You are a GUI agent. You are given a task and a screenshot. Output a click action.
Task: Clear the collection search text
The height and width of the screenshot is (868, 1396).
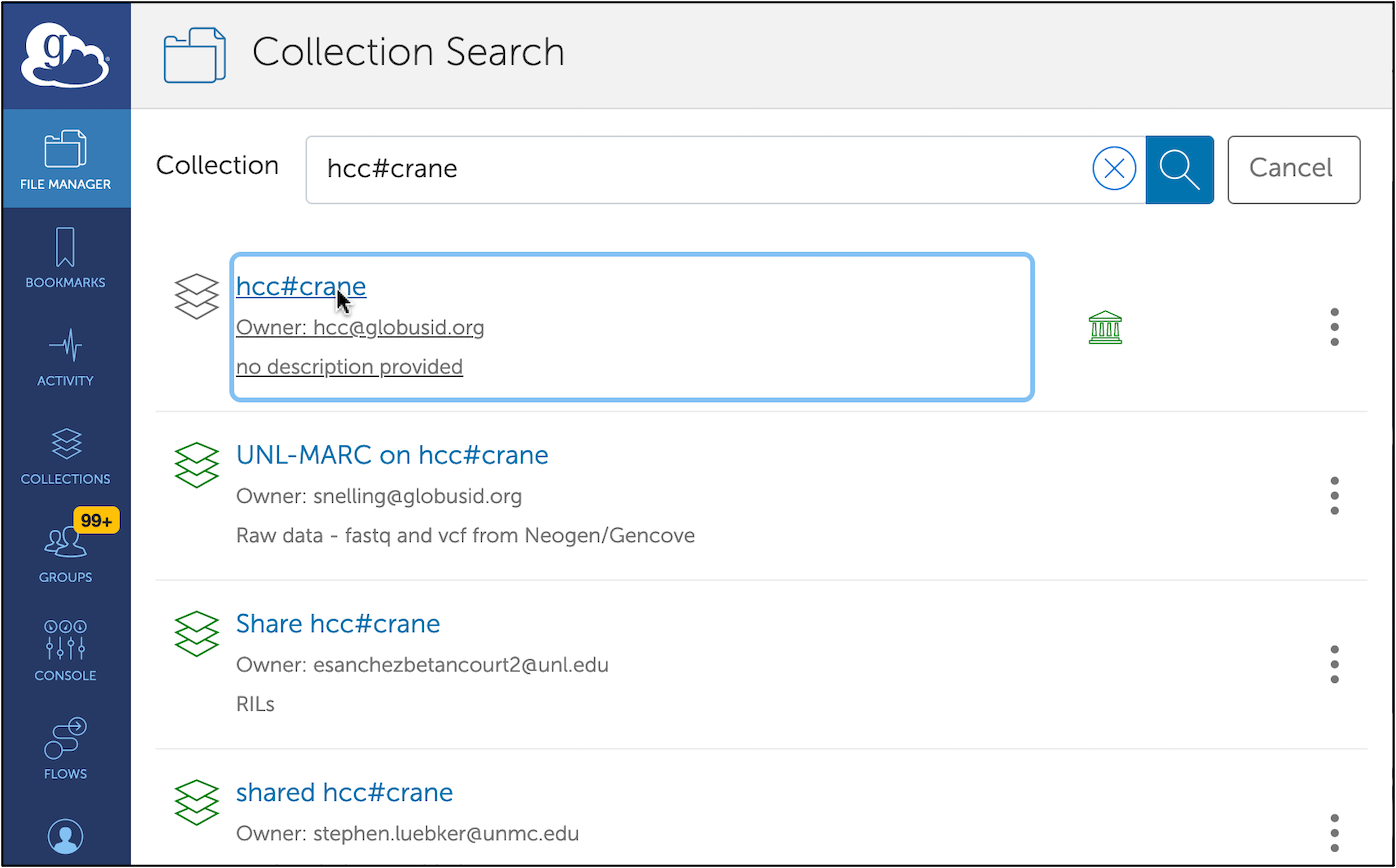click(1114, 169)
